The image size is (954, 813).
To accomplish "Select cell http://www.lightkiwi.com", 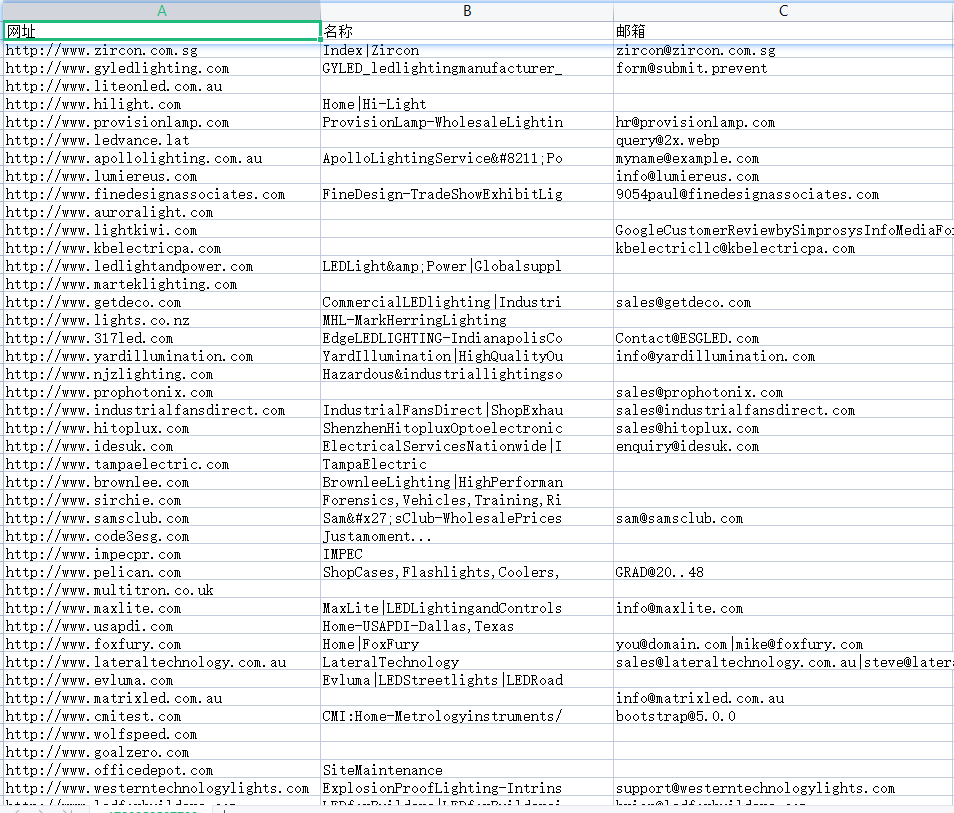I will pos(162,230).
